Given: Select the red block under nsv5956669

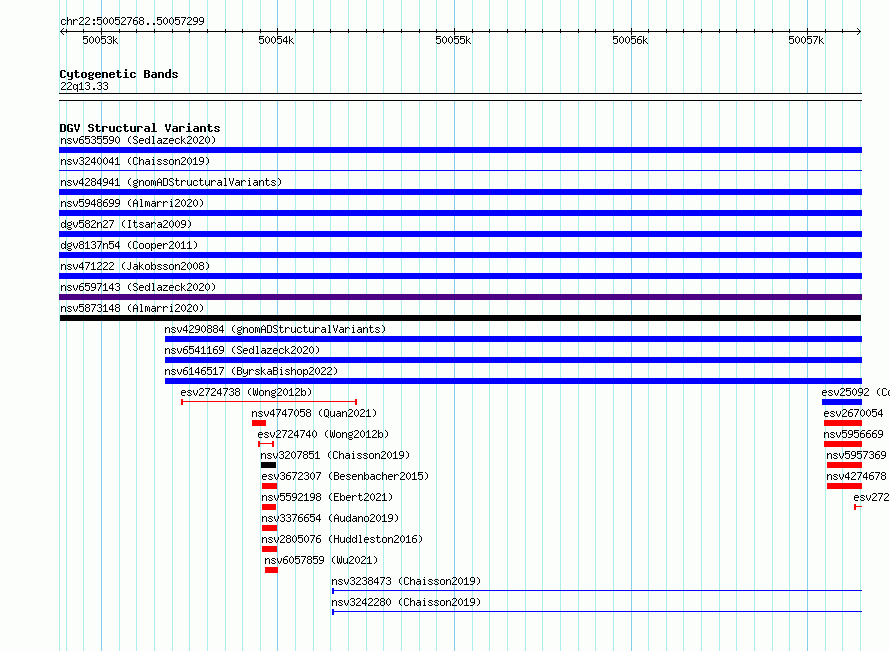Looking at the screenshot, I should click(843, 444).
